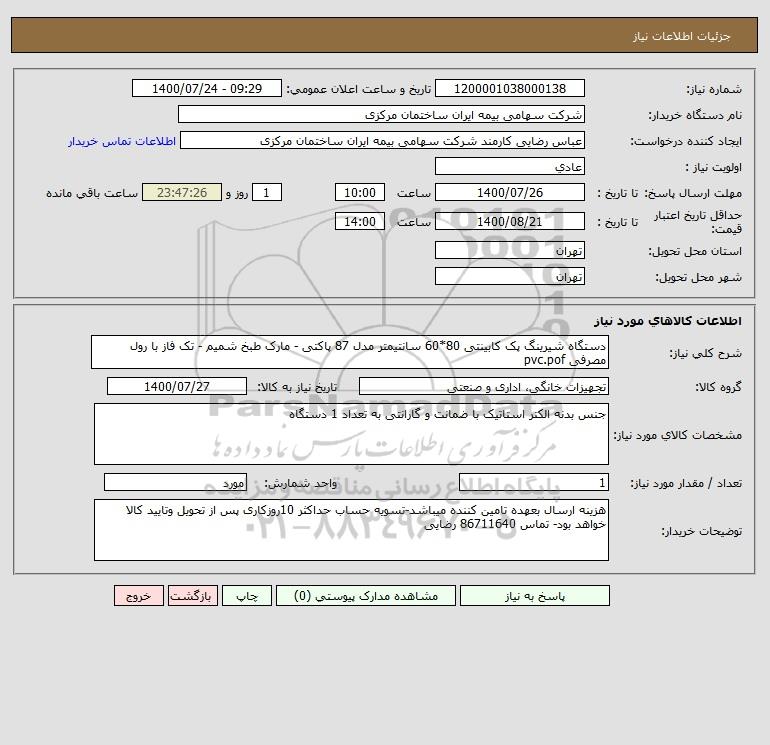
Task: Click the delivery city field تهران
Action: tap(510, 276)
